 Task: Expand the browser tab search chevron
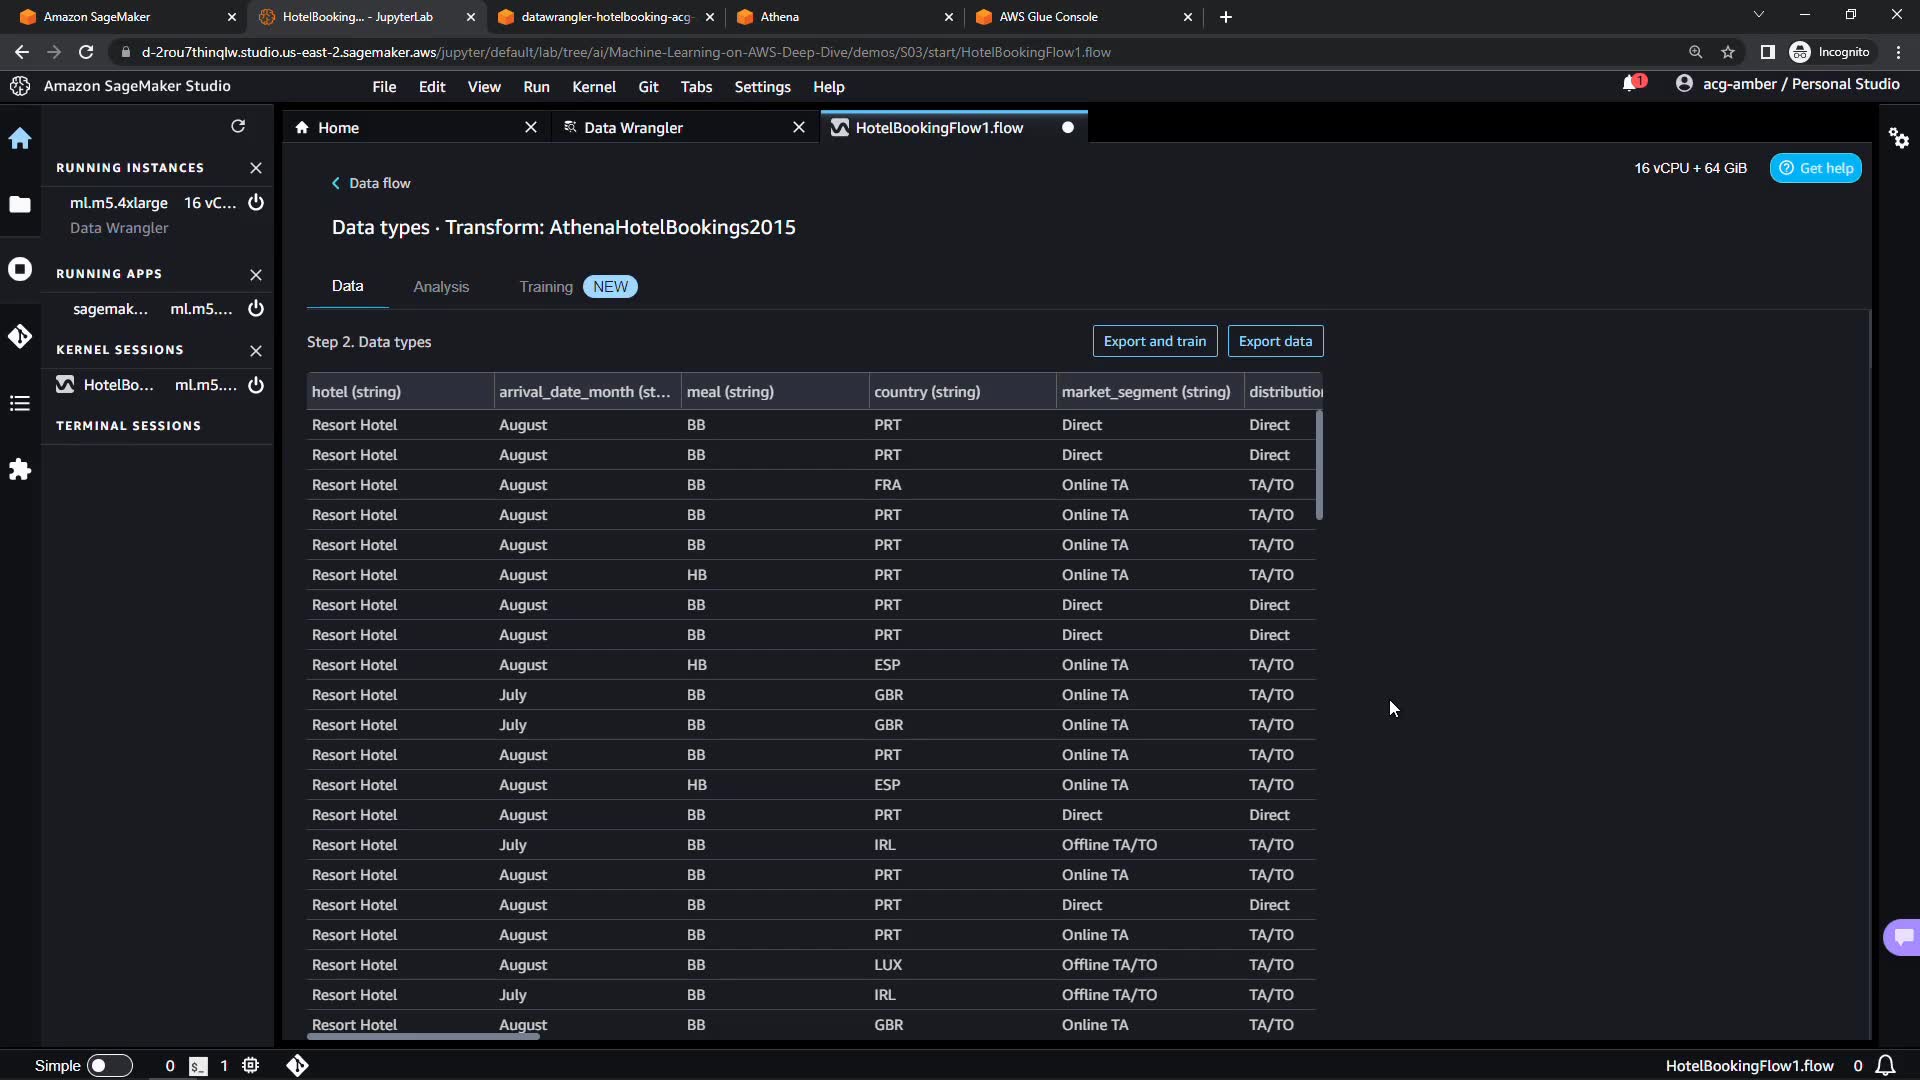tap(1759, 16)
